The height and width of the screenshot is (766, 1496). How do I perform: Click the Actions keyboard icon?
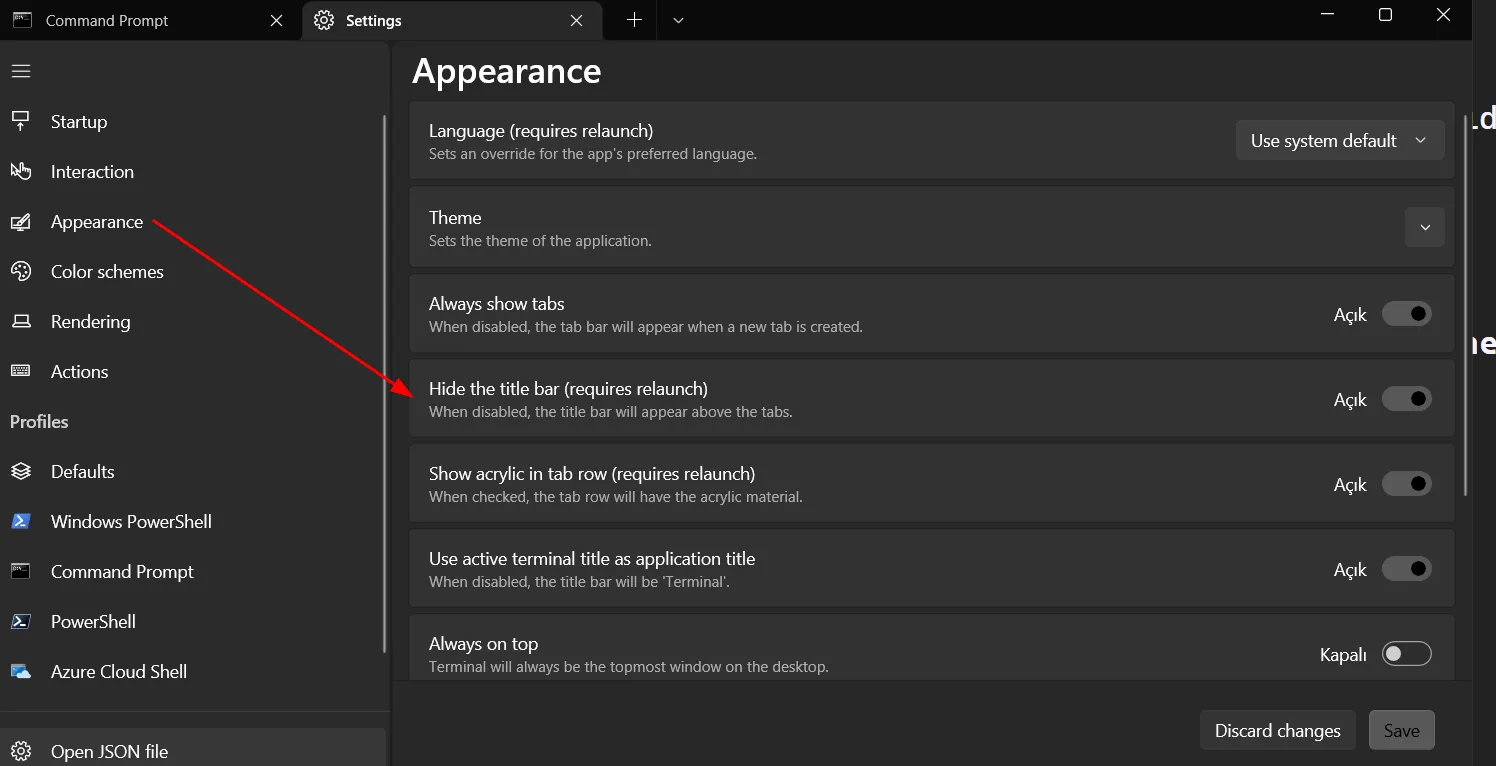20,371
